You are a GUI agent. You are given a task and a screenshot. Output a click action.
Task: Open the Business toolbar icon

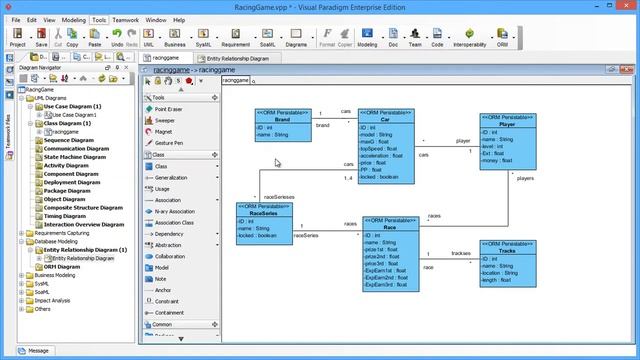(175, 38)
